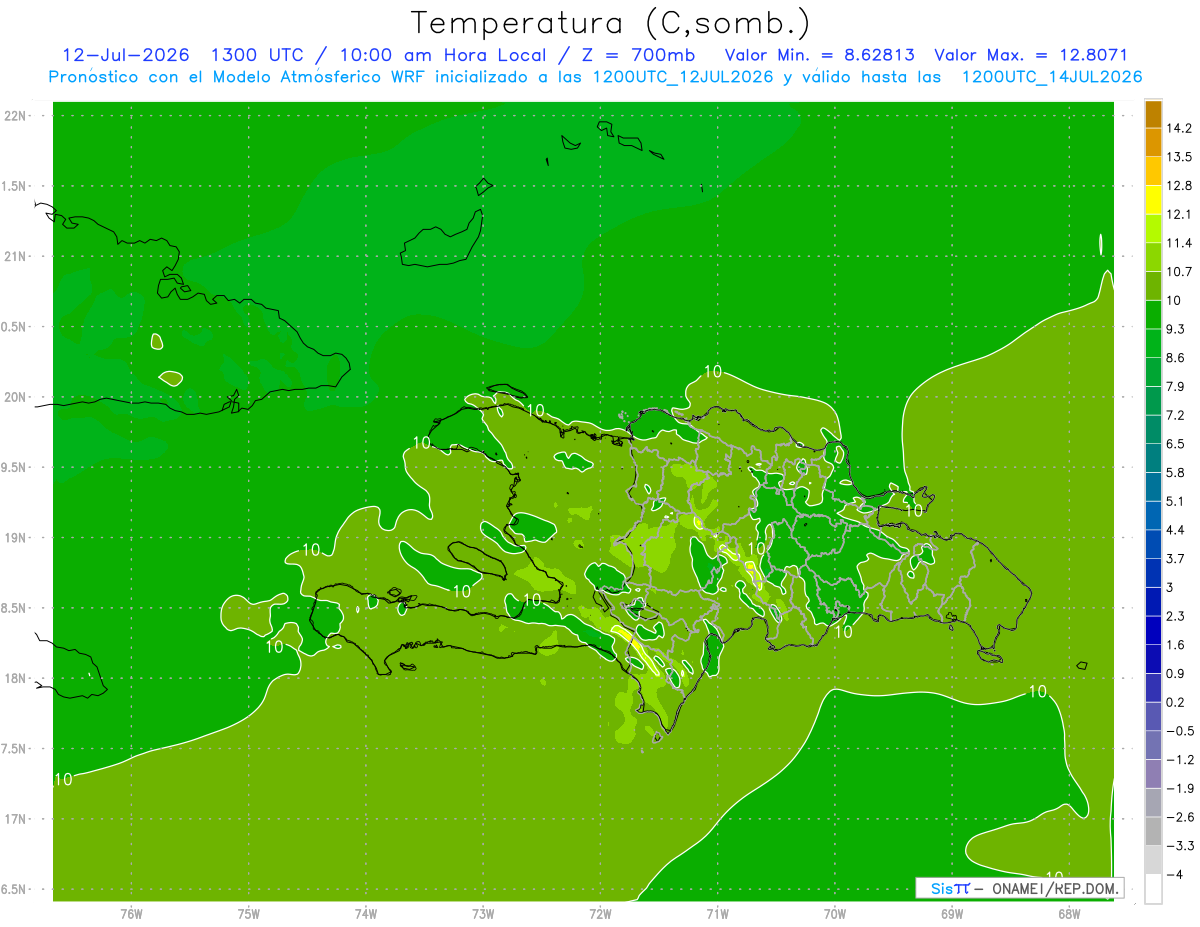Pick the bright yellow swatch between 12.1 and 12.8
Image resolution: width=1200 pixels, height=927 pixels.
tap(1153, 200)
